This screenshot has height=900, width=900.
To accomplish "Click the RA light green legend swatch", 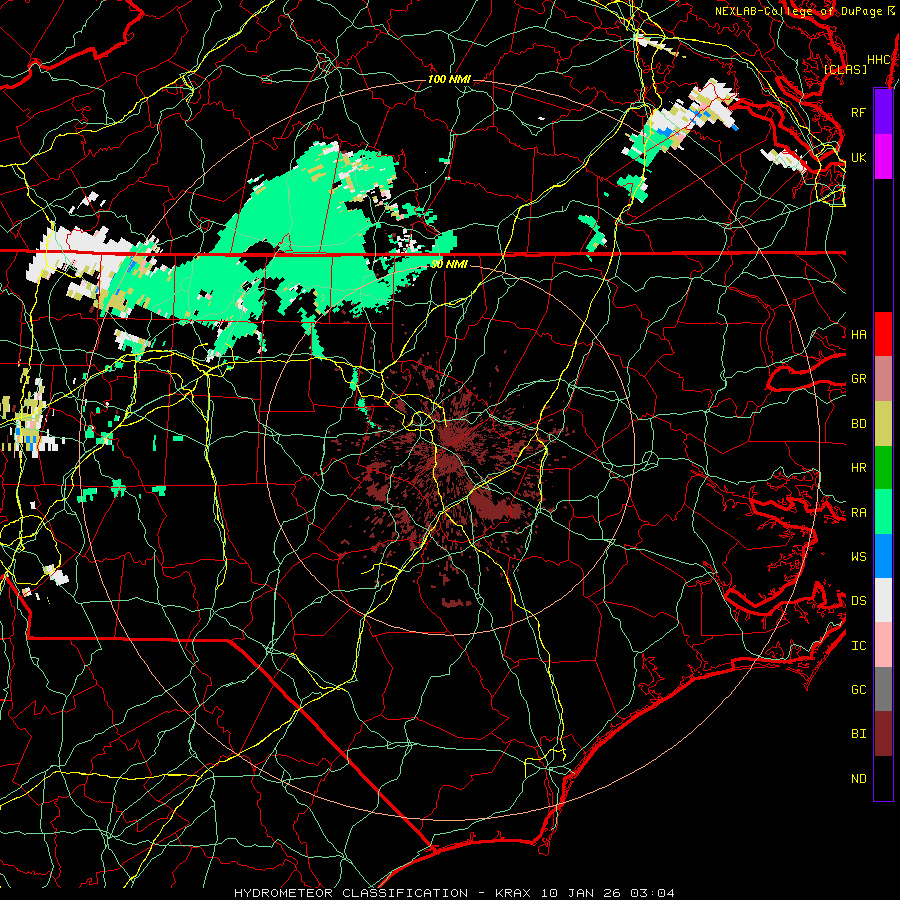I will [x=883, y=511].
